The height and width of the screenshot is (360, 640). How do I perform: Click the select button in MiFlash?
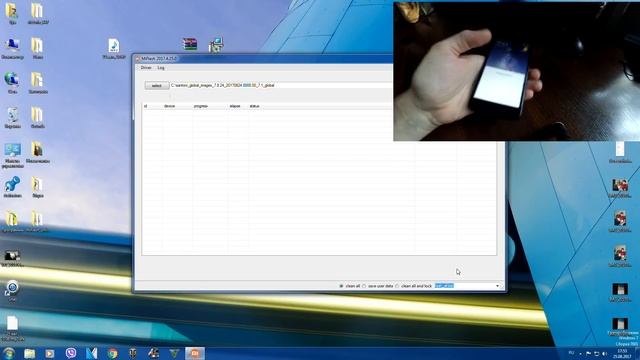[157, 86]
